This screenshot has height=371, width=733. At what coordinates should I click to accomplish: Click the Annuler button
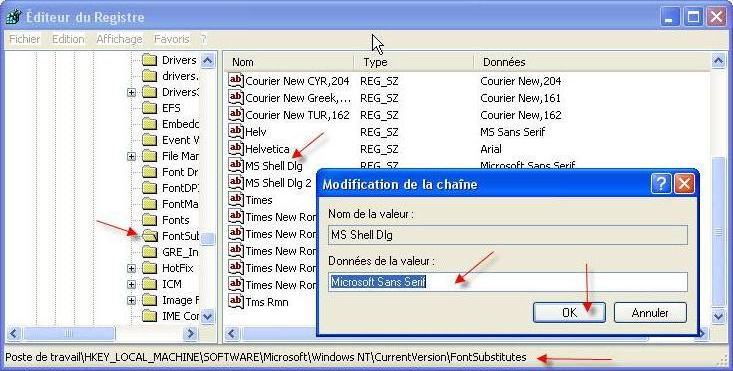[650, 313]
